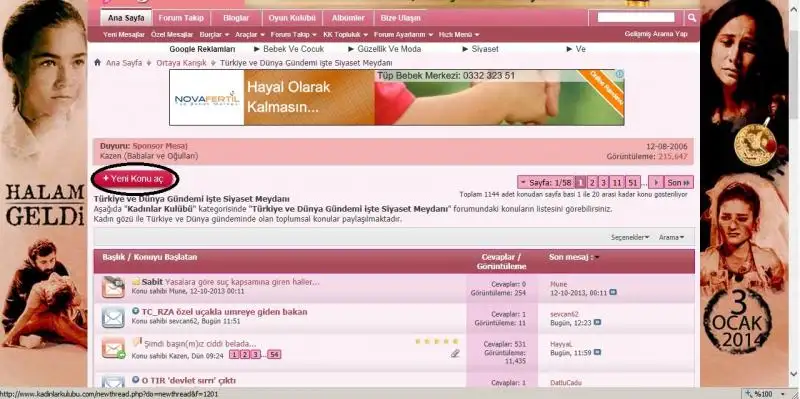Open the Oyun Kulübü tab
The width and height of the screenshot is (800, 399).
[292, 18]
